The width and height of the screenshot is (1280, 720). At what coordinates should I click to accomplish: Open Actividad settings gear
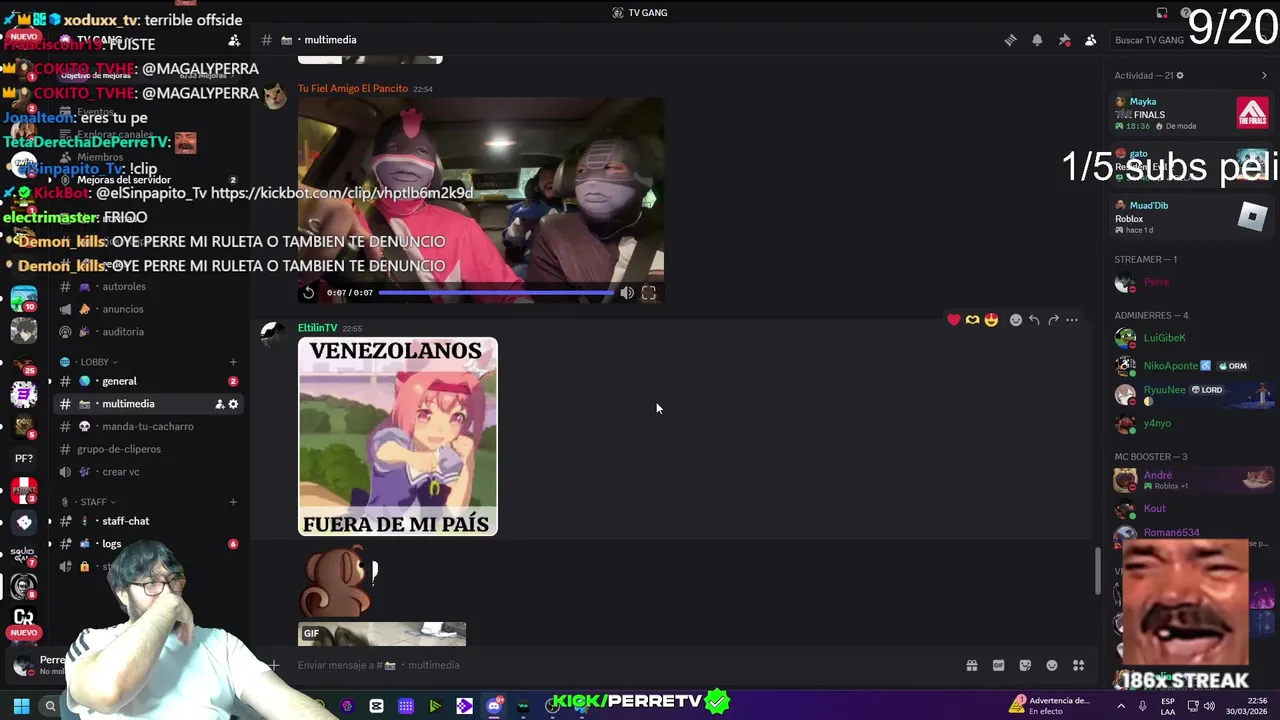1180,76
